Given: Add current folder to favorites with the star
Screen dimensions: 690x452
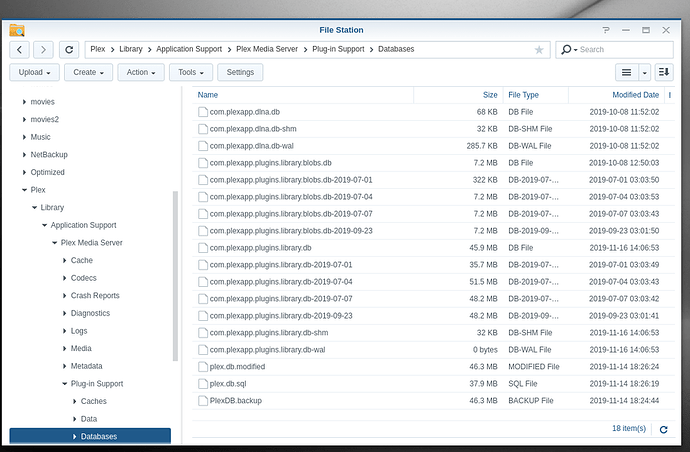Looking at the screenshot, I should [539, 50].
